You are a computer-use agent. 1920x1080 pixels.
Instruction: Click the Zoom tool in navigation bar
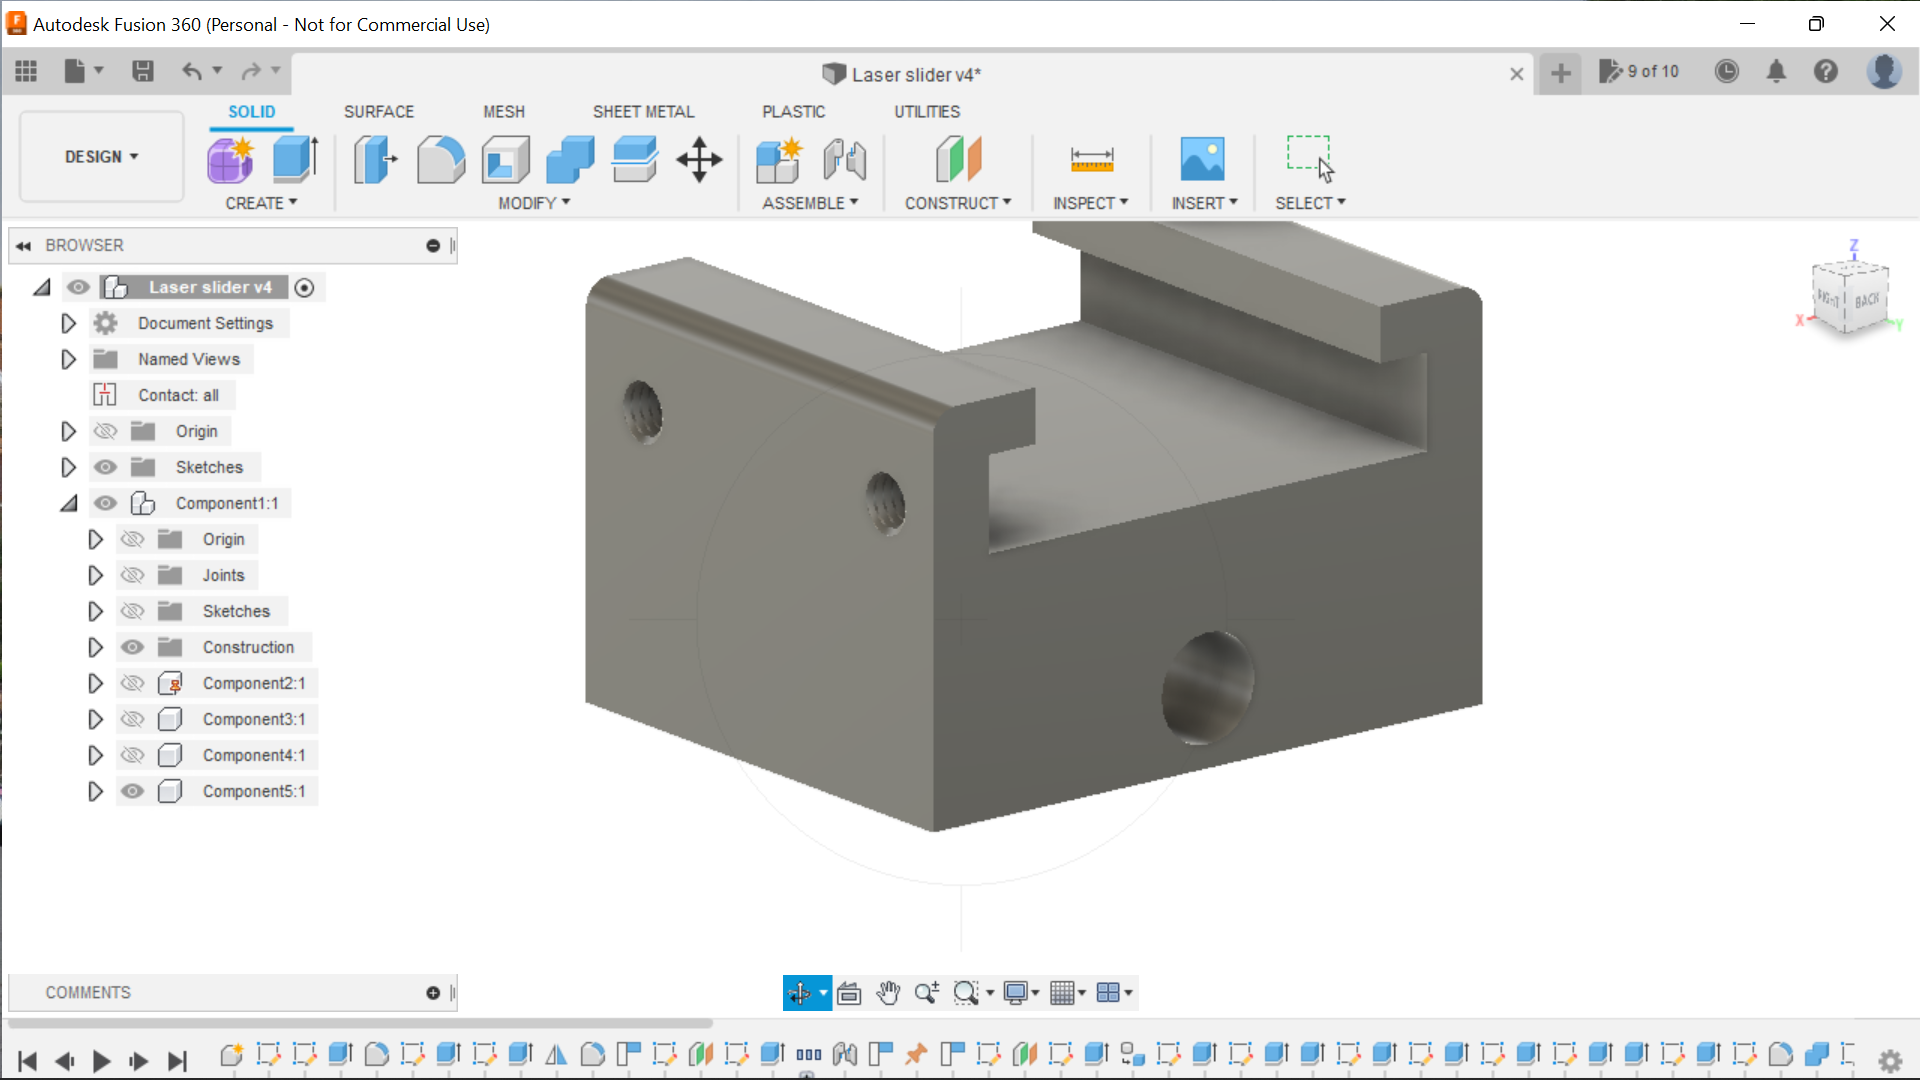926,993
